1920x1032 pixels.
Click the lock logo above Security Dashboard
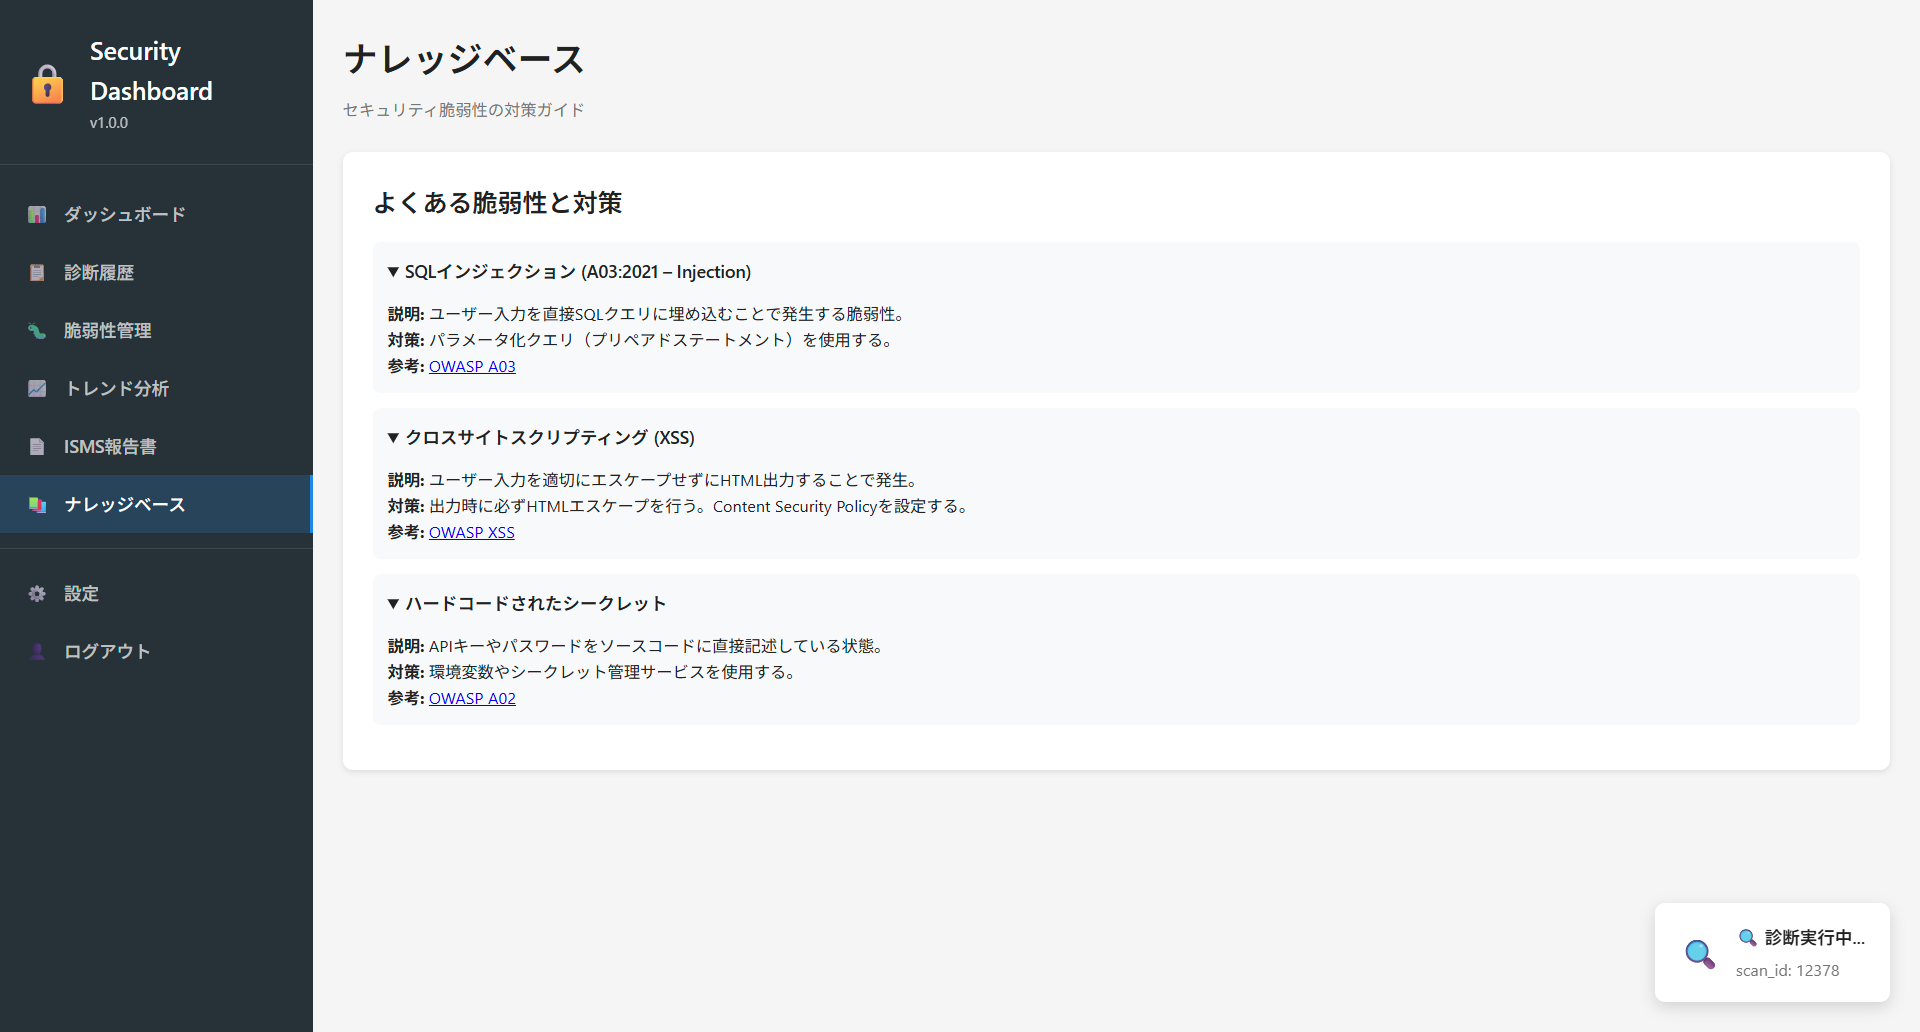click(x=48, y=84)
